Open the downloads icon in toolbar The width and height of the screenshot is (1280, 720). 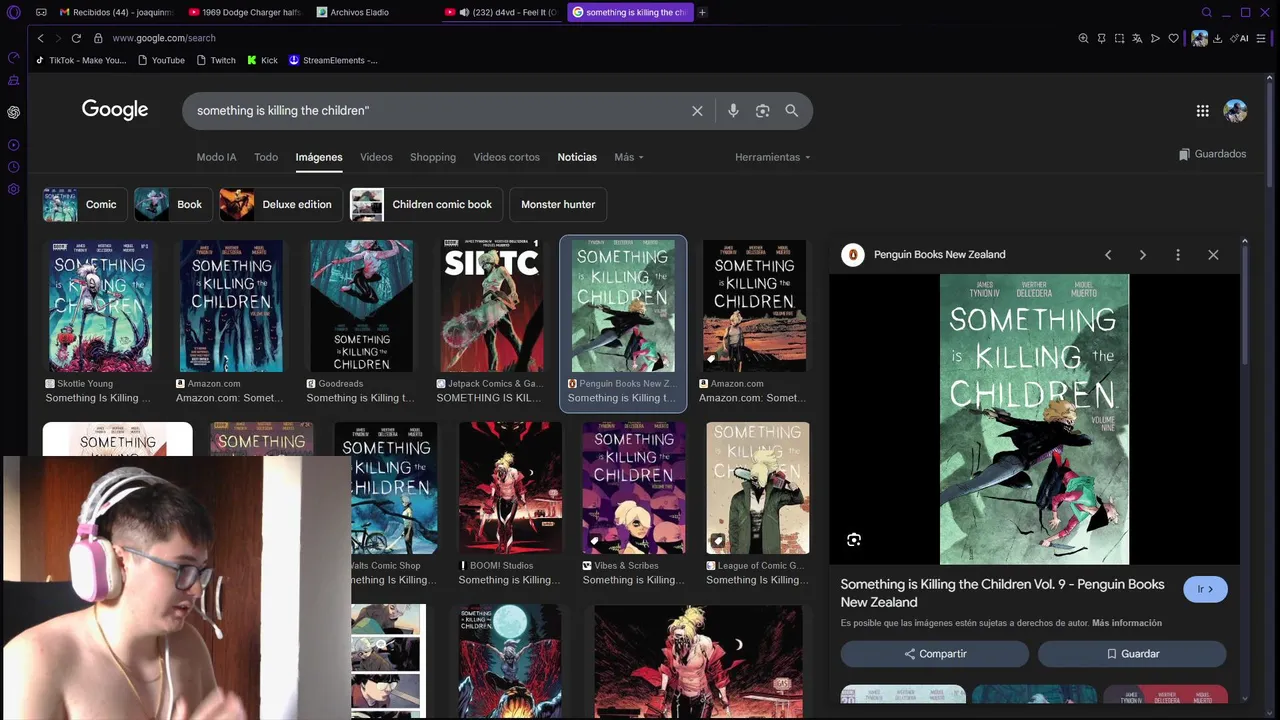[1218, 38]
